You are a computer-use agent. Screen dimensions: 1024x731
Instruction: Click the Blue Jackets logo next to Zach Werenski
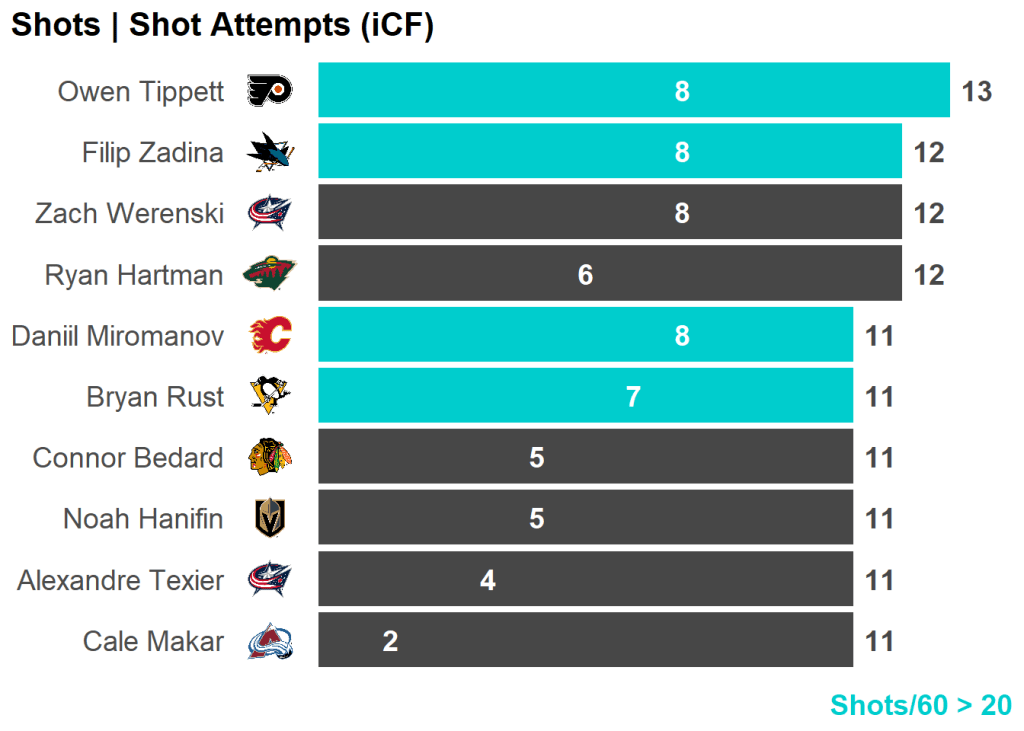(x=269, y=213)
